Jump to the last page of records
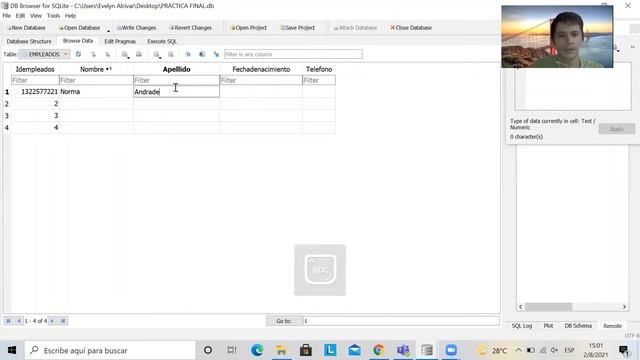The width and height of the screenshot is (640, 360). tap(63, 321)
